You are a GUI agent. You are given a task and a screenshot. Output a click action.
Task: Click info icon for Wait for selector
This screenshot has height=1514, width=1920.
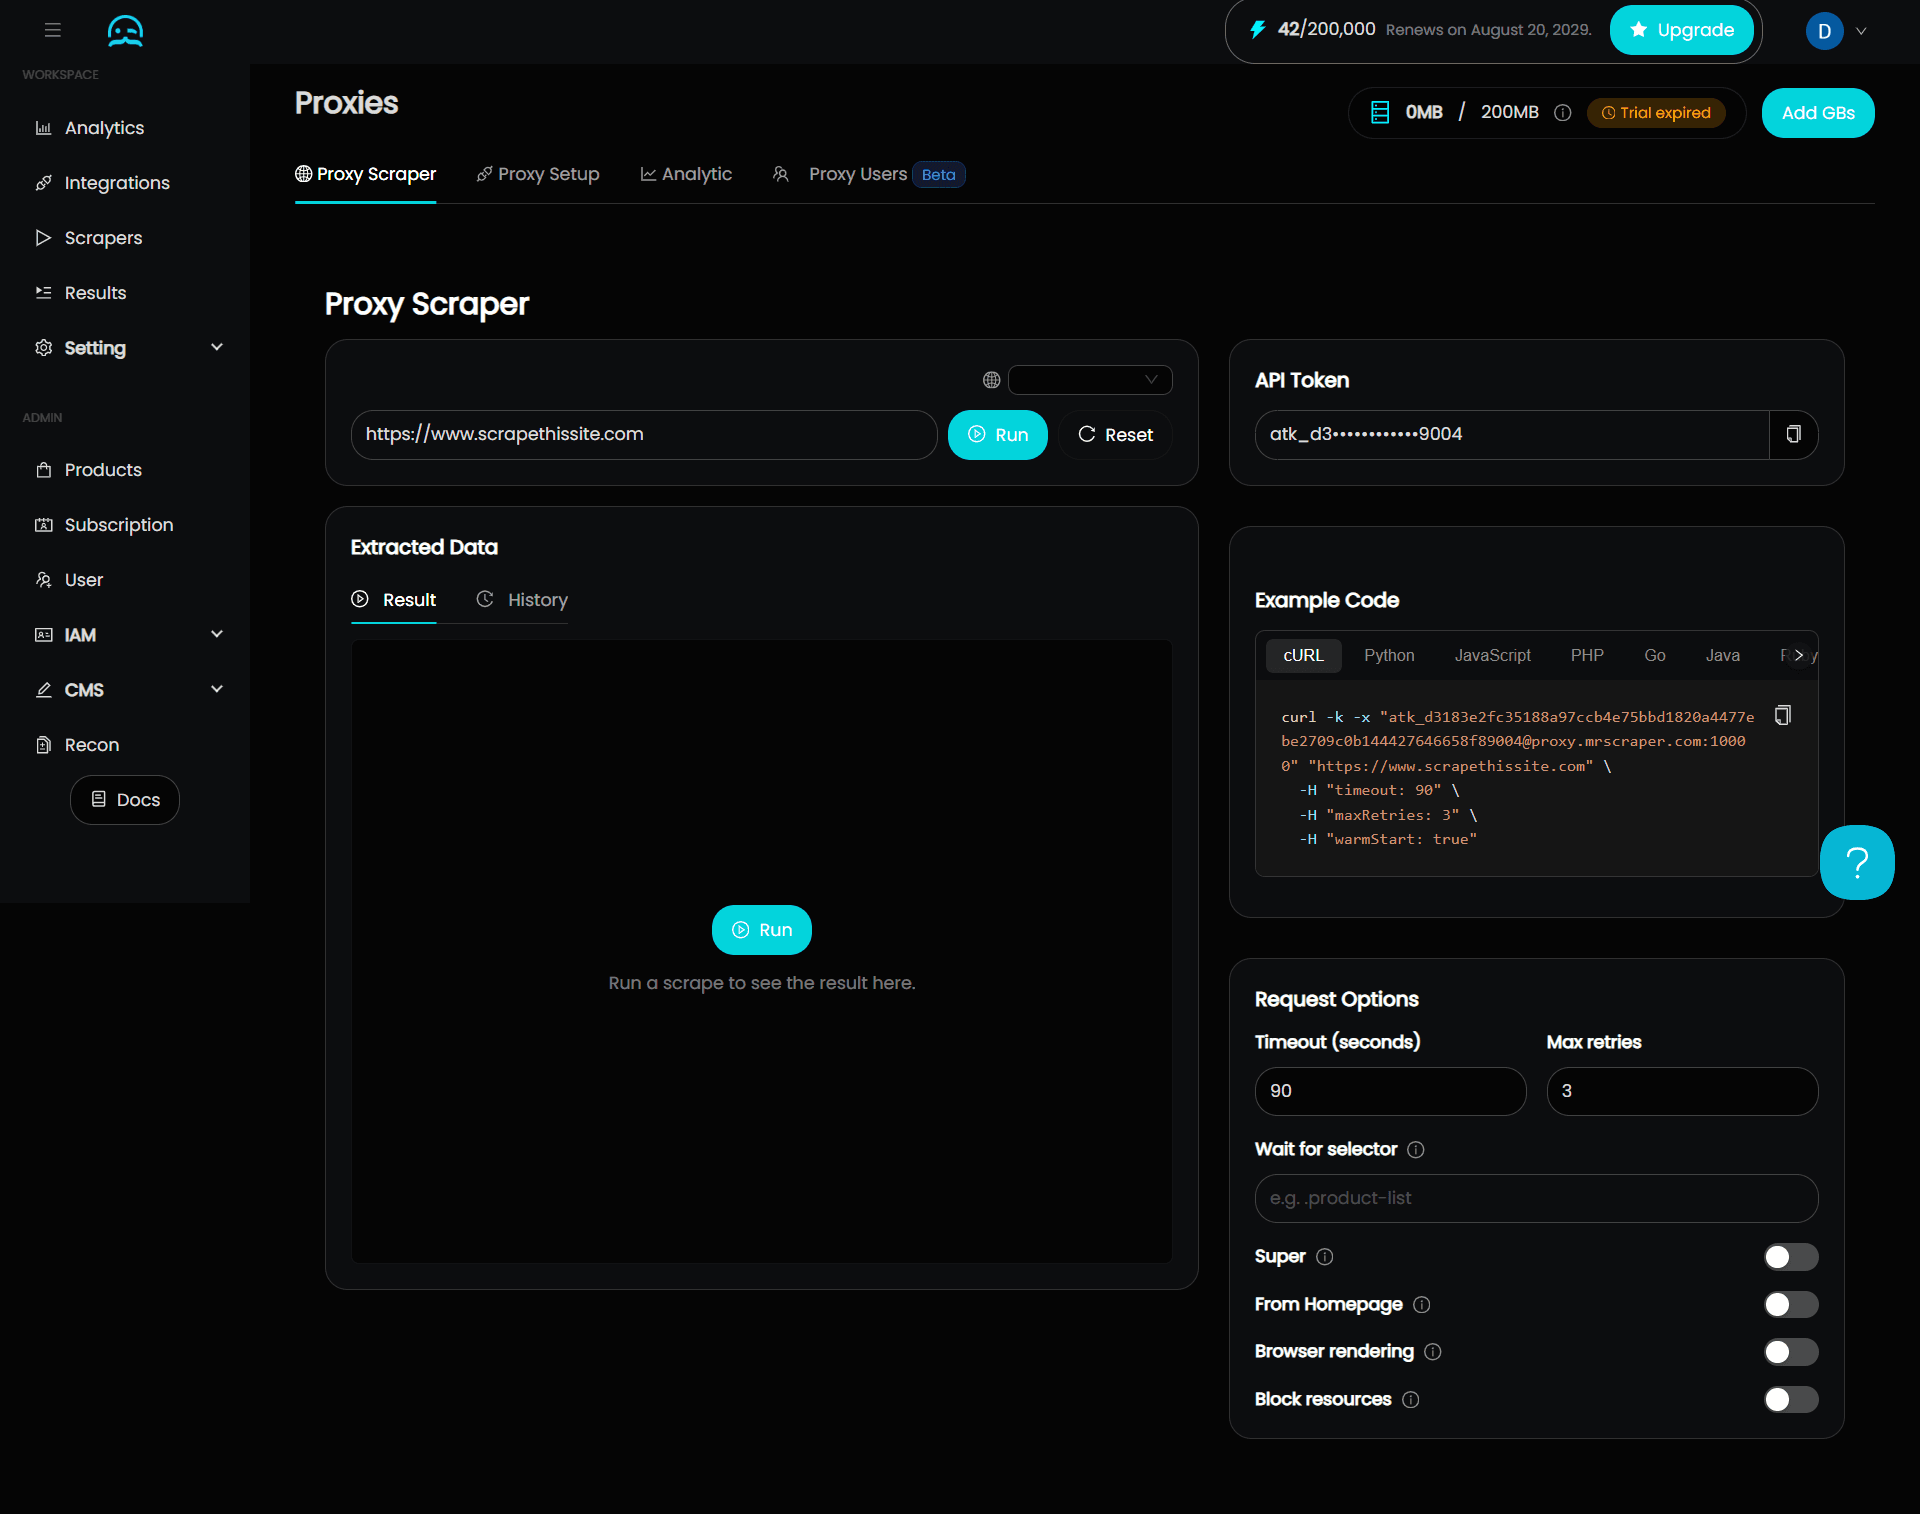[1415, 1150]
